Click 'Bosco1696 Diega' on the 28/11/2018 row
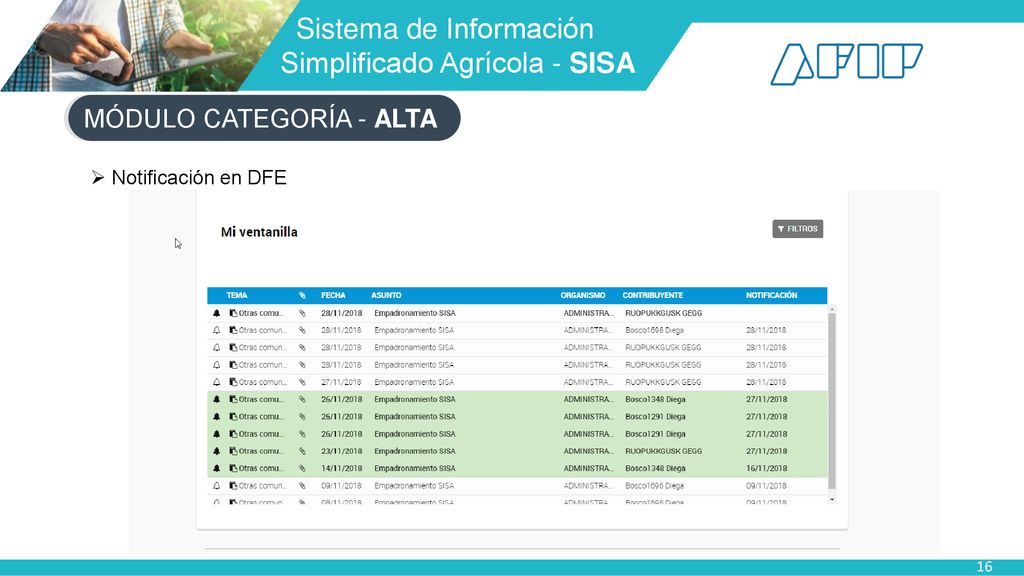This screenshot has height=576, width=1024. click(654, 330)
